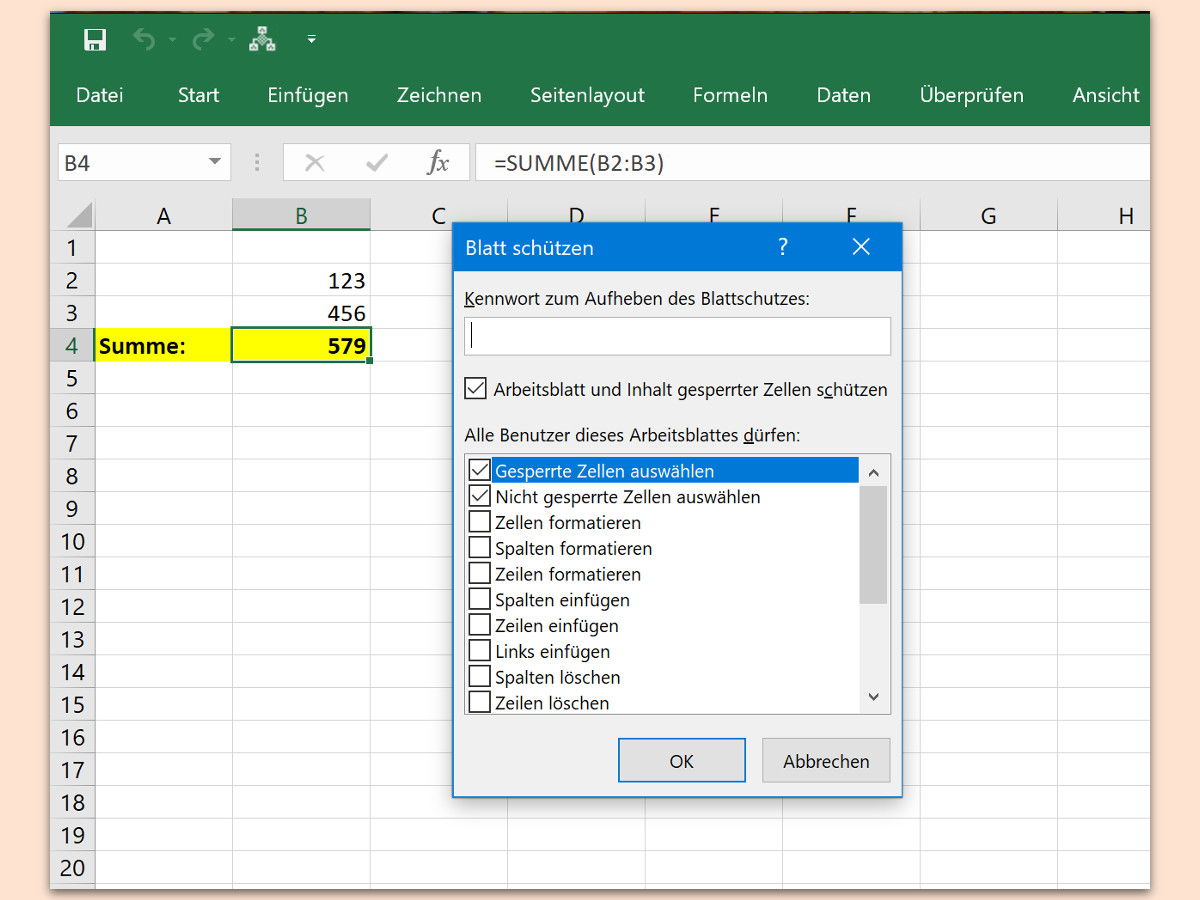The width and height of the screenshot is (1200, 900).
Task: Enable the Links einfügen checkbox
Action: (x=479, y=652)
